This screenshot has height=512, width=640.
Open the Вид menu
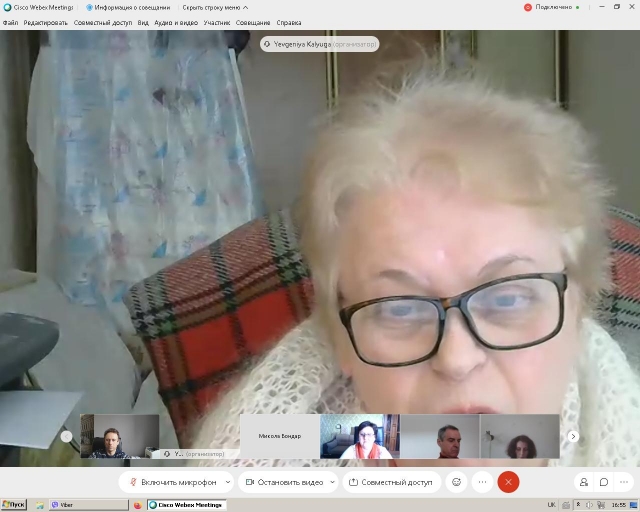[x=143, y=23]
